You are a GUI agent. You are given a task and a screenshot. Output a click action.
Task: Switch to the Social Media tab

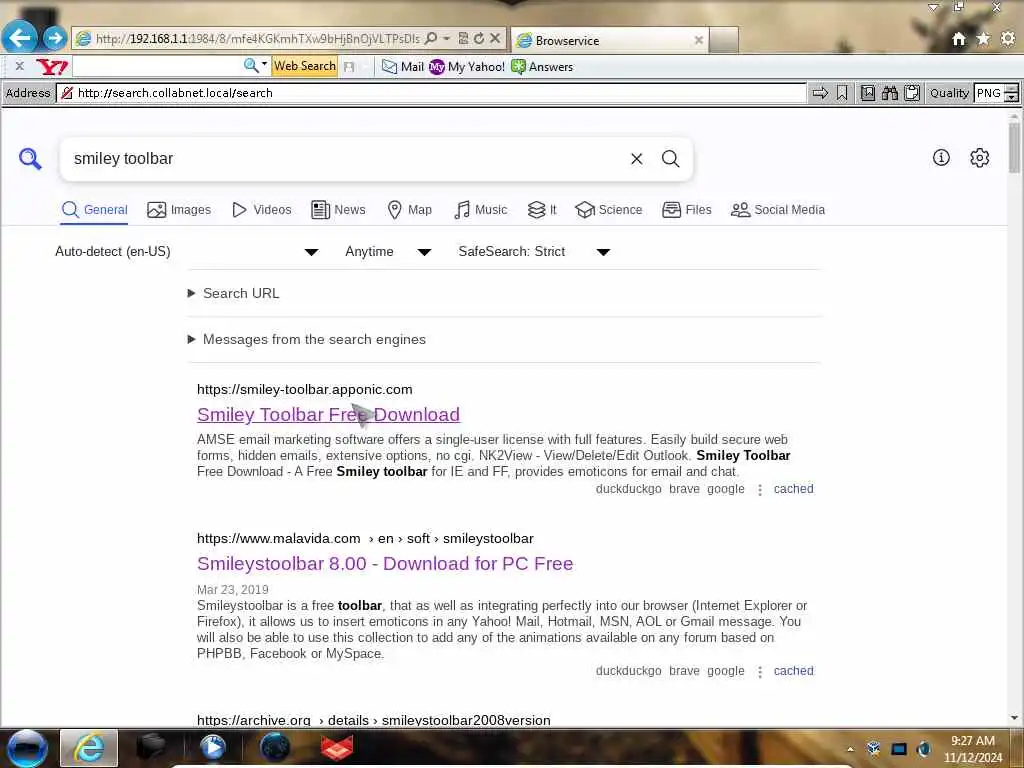[778, 210]
